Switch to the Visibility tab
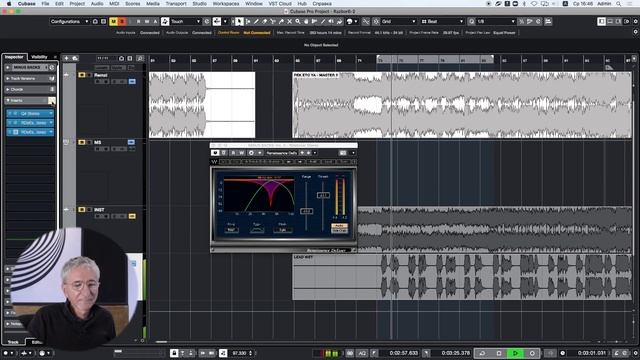 [40, 57]
